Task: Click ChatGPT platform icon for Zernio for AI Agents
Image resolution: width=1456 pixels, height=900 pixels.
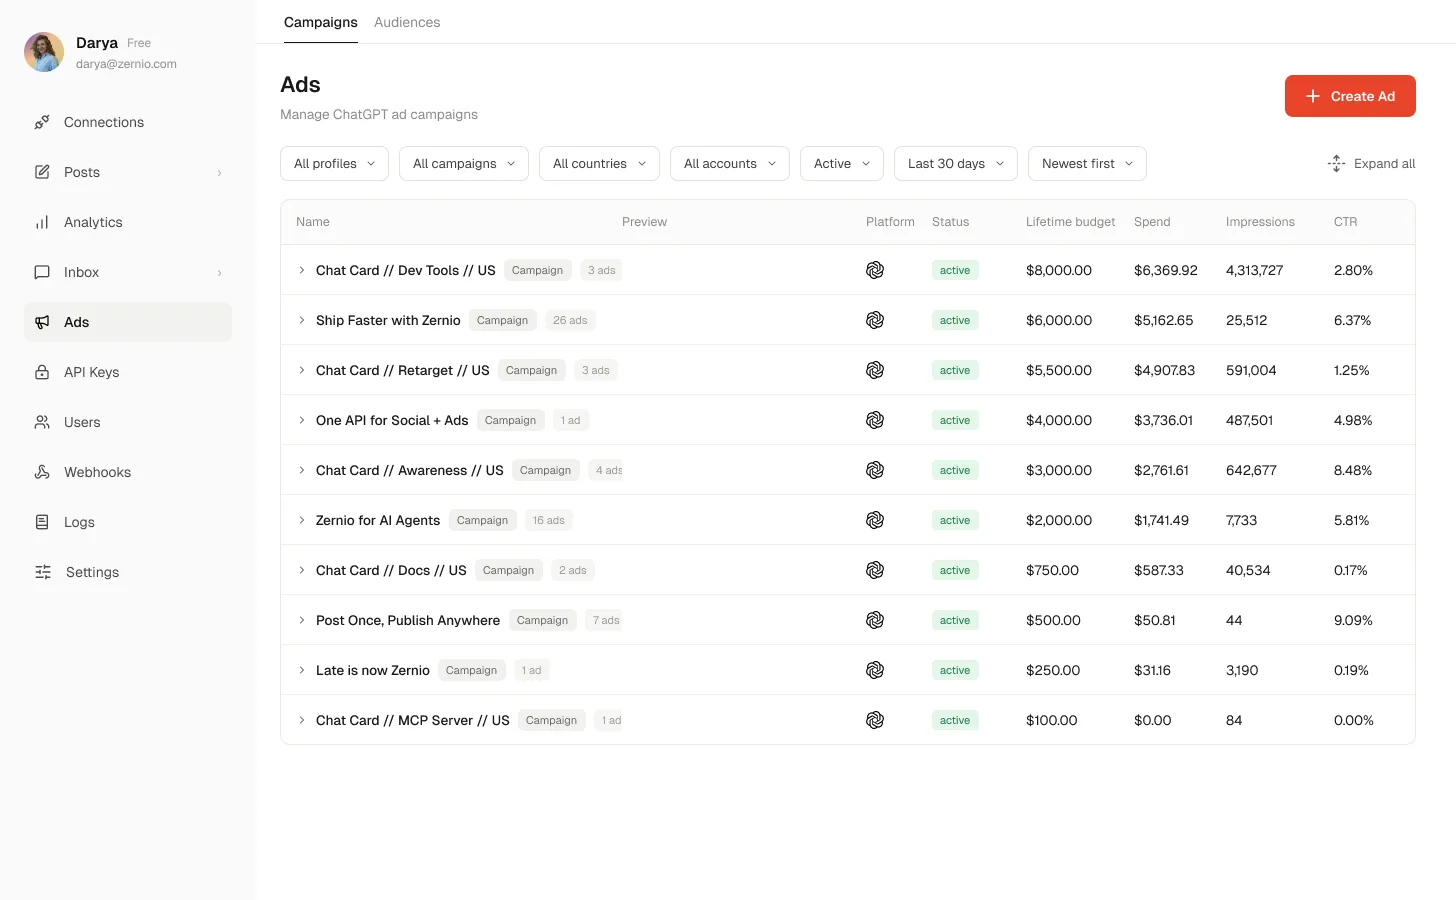Action: [875, 520]
